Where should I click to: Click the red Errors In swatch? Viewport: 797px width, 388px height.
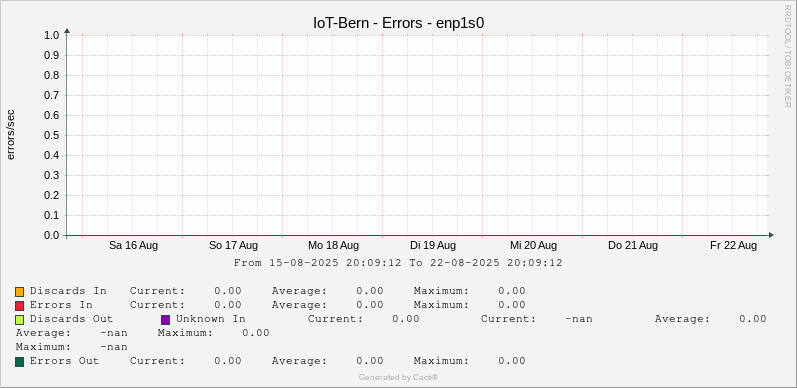point(20,306)
